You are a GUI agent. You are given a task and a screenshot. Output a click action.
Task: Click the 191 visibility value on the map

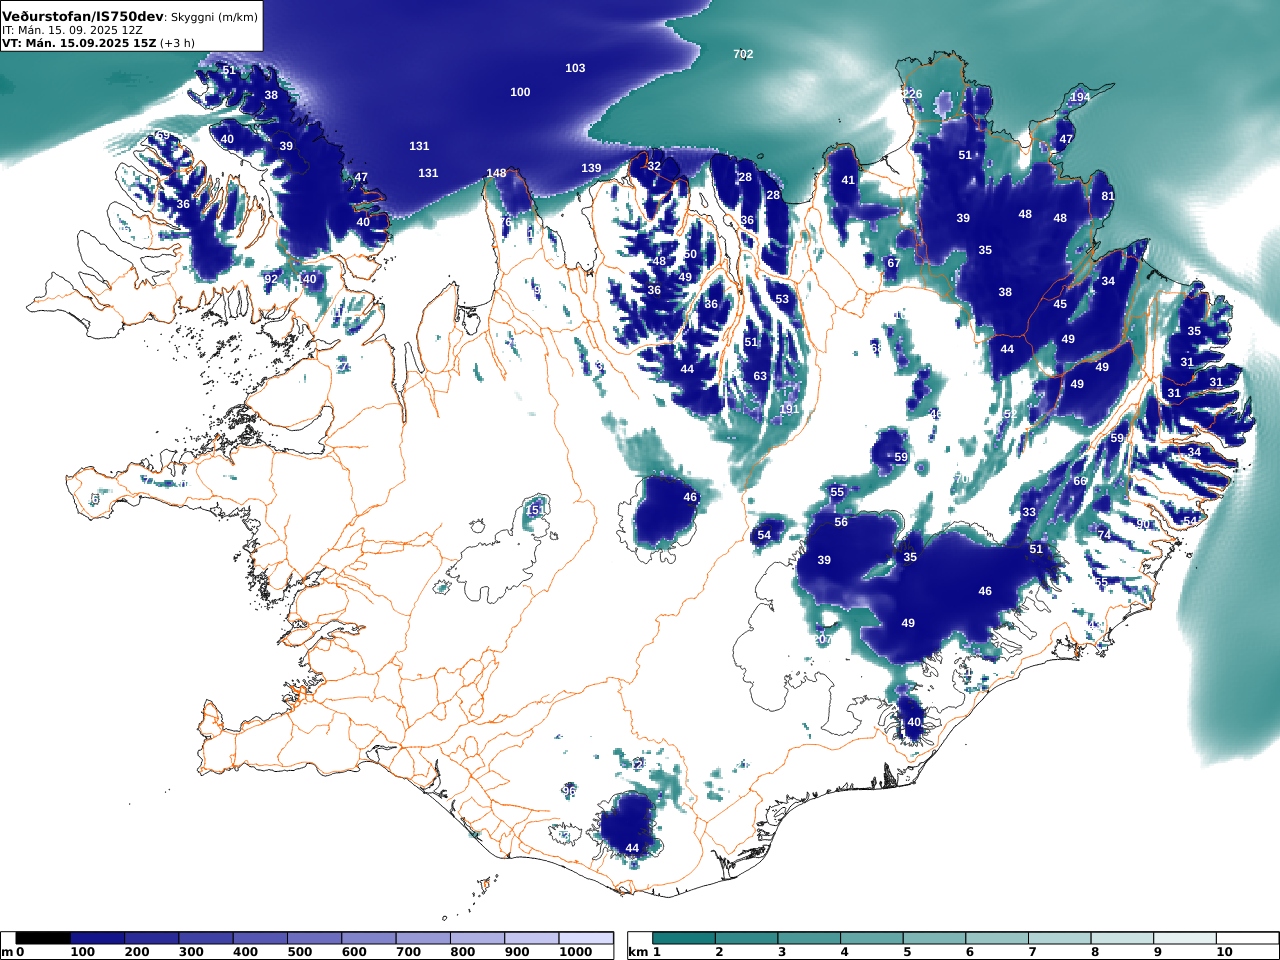point(789,409)
